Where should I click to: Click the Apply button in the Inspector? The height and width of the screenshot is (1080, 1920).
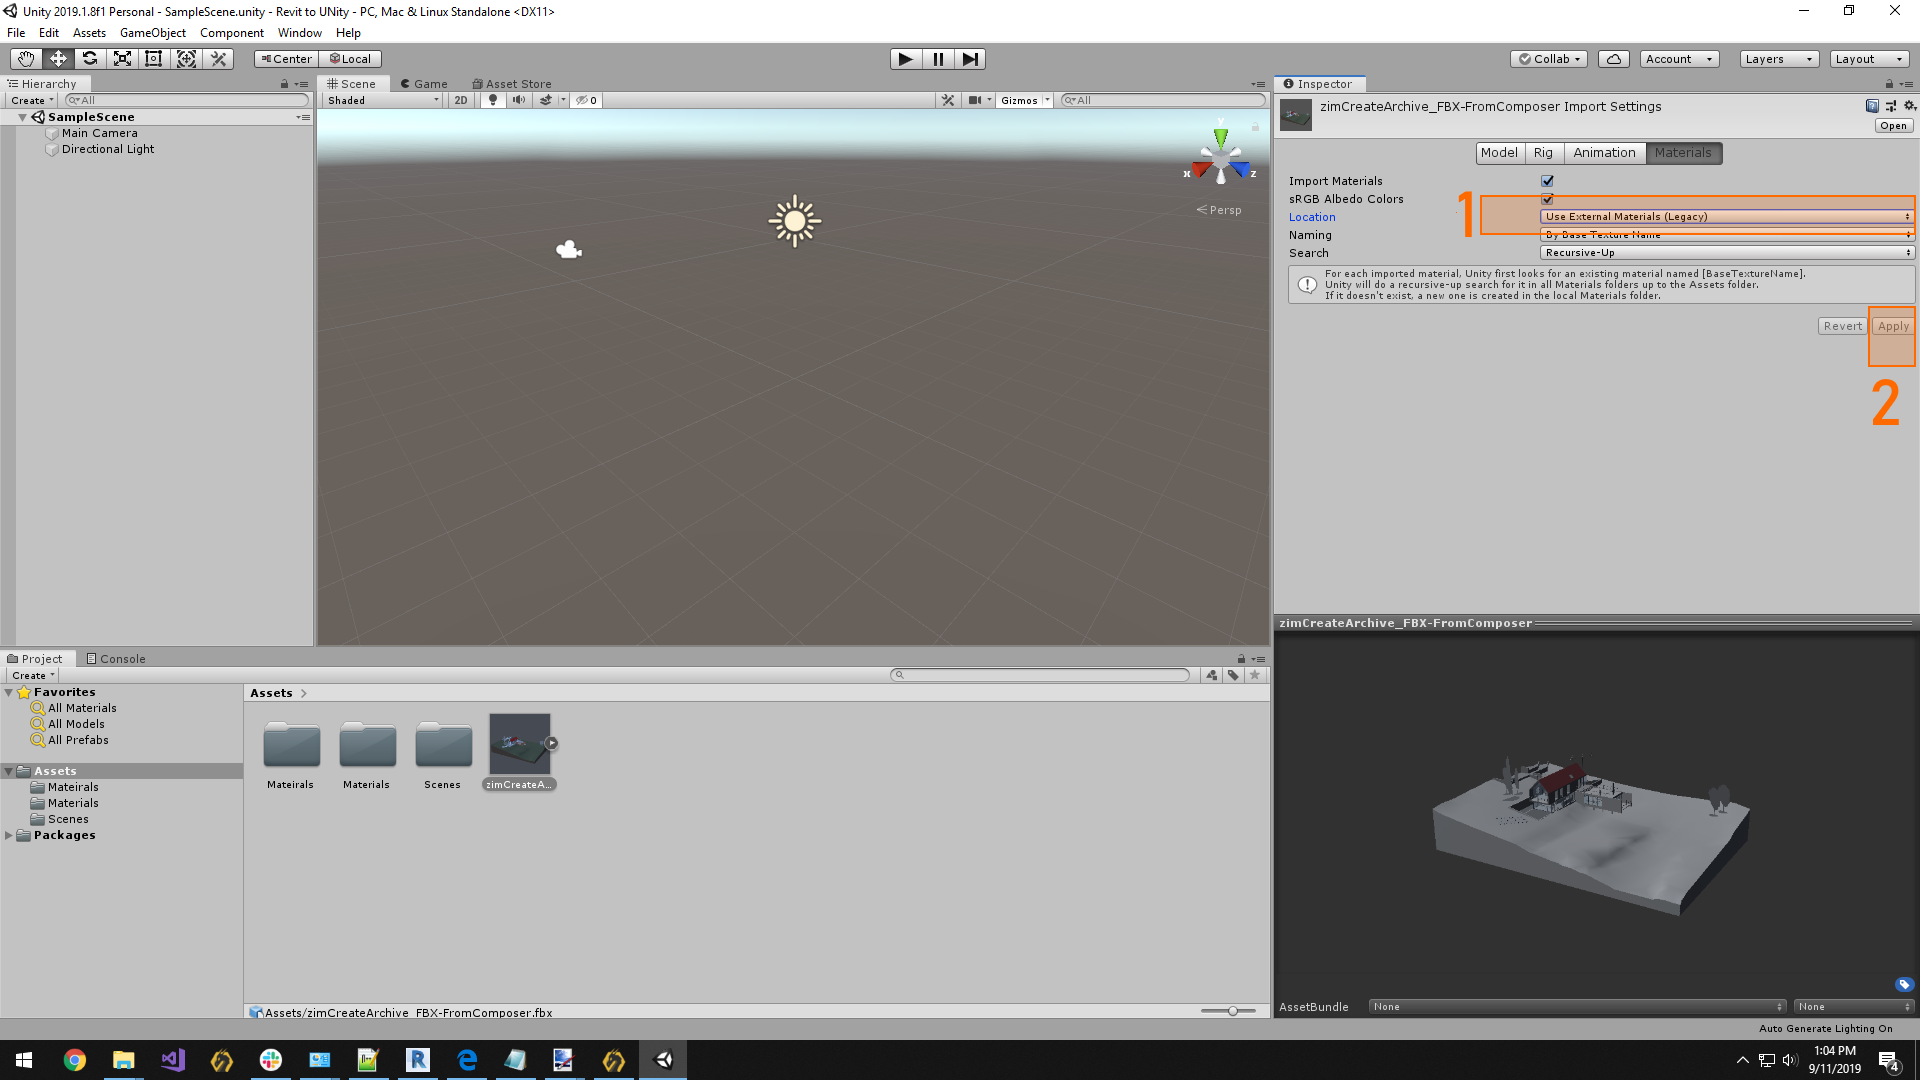(1891, 325)
